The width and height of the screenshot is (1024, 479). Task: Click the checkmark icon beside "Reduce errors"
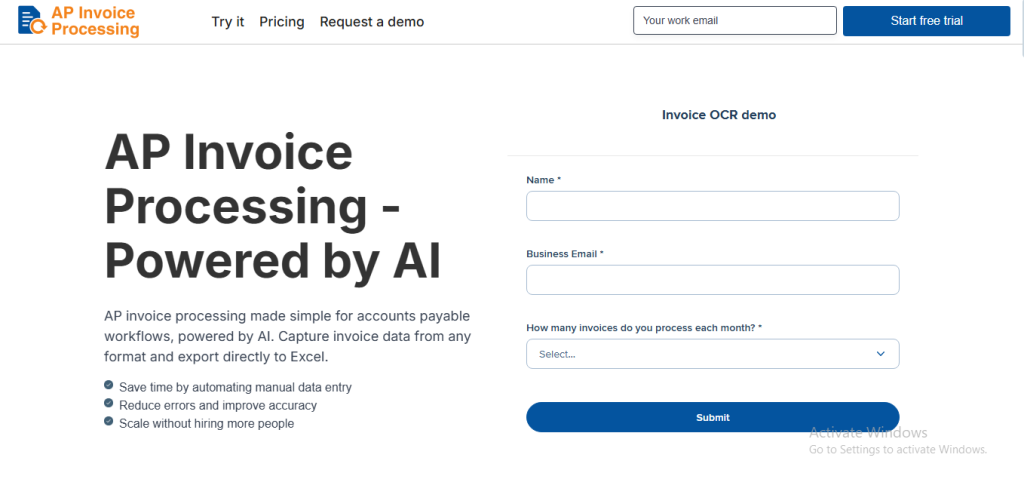pyautogui.click(x=108, y=403)
